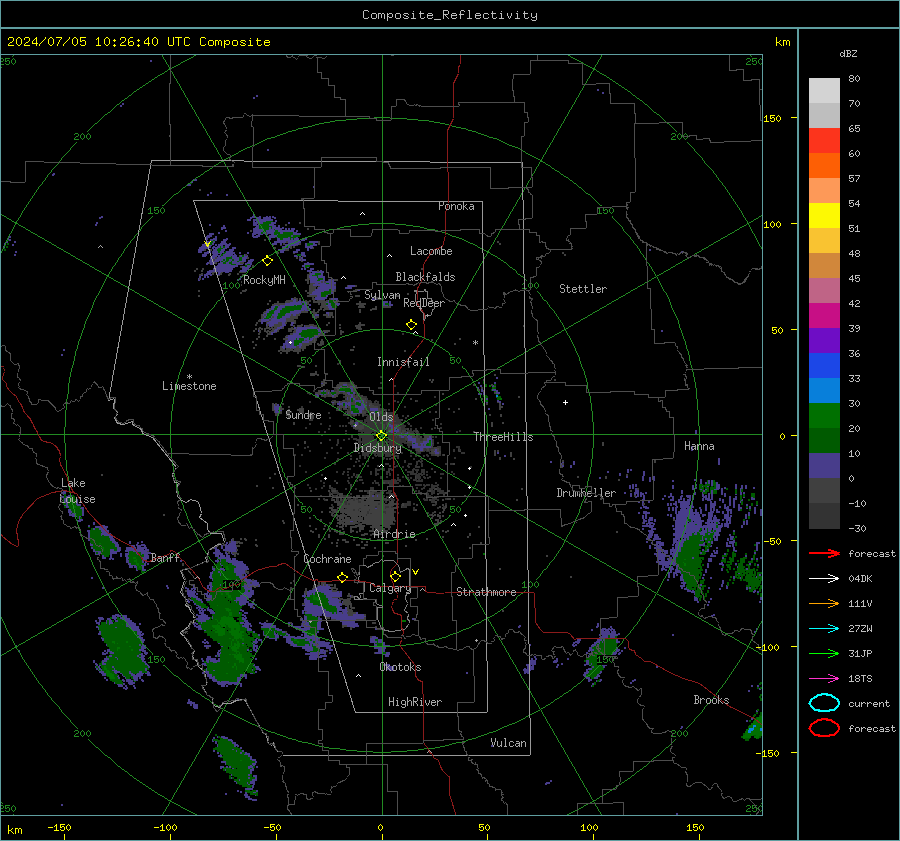Click the green 31JP arrow icon

(824, 653)
